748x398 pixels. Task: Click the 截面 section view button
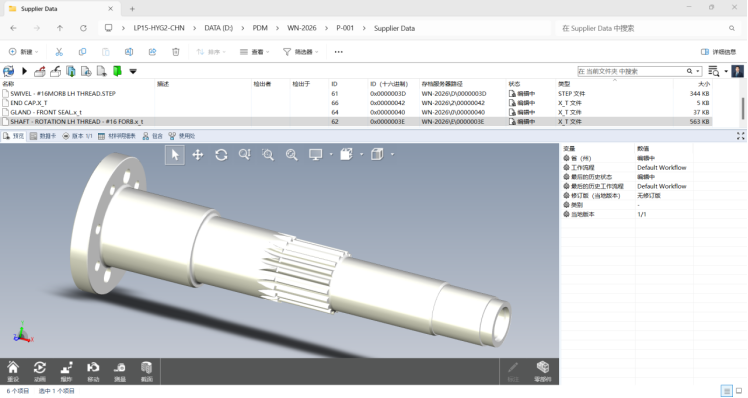point(146,372)
